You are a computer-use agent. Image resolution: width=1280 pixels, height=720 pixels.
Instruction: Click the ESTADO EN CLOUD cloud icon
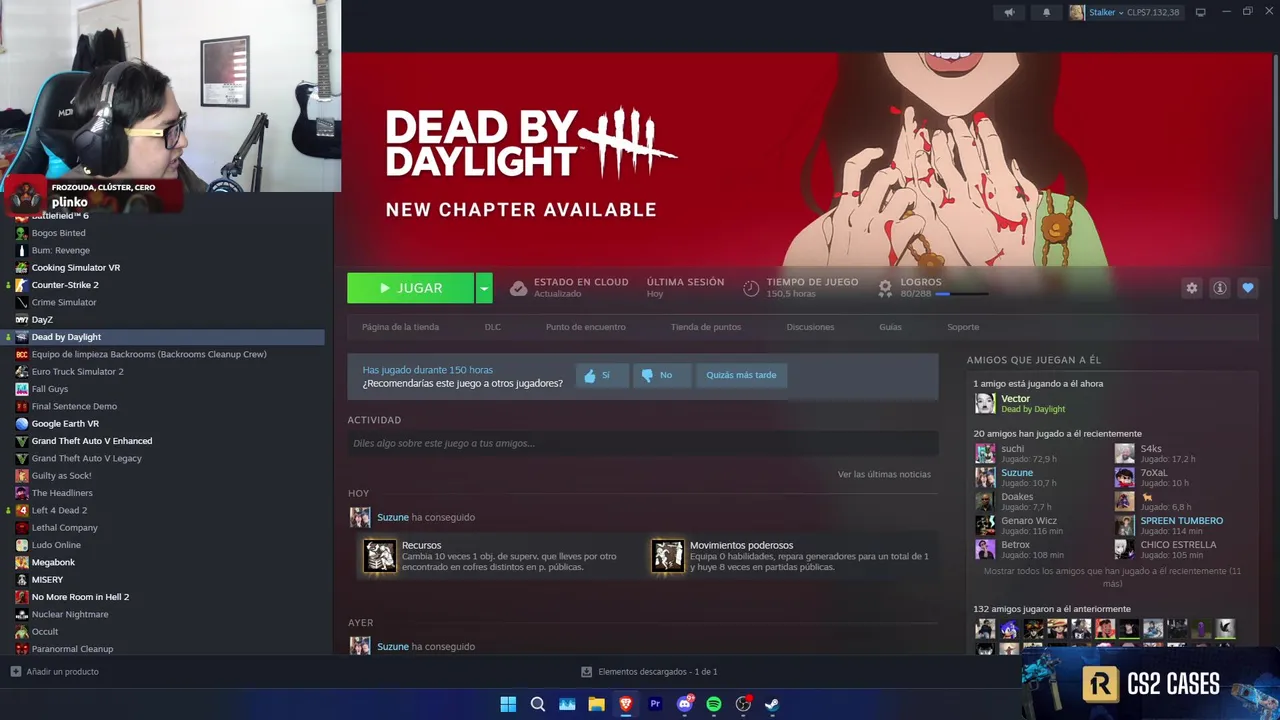point(518,288)
